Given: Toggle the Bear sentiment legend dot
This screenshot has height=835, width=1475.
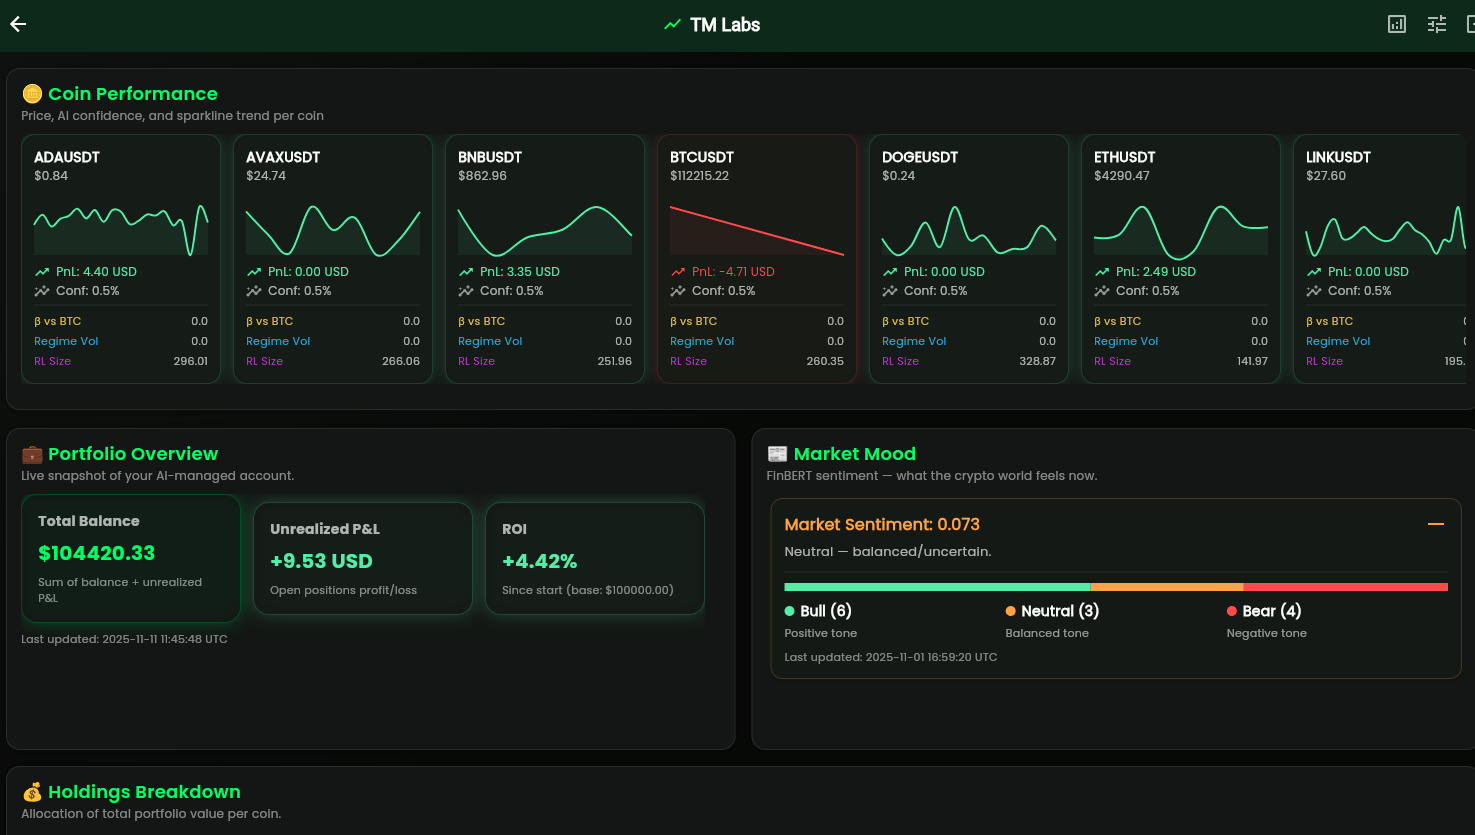Looking at the screenshot, I should [x=1233, y=610].
